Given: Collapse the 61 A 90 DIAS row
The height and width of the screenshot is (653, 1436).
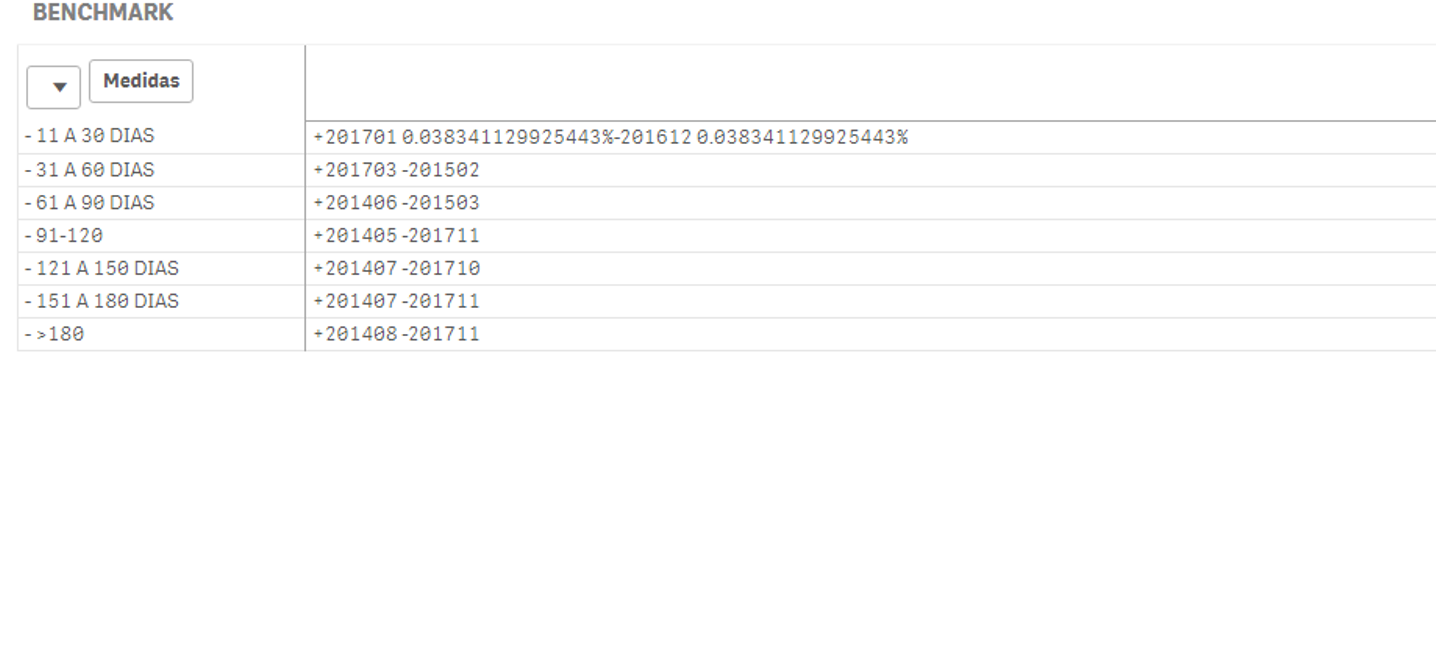Looking at the screenshot, I should coord(29,203).
